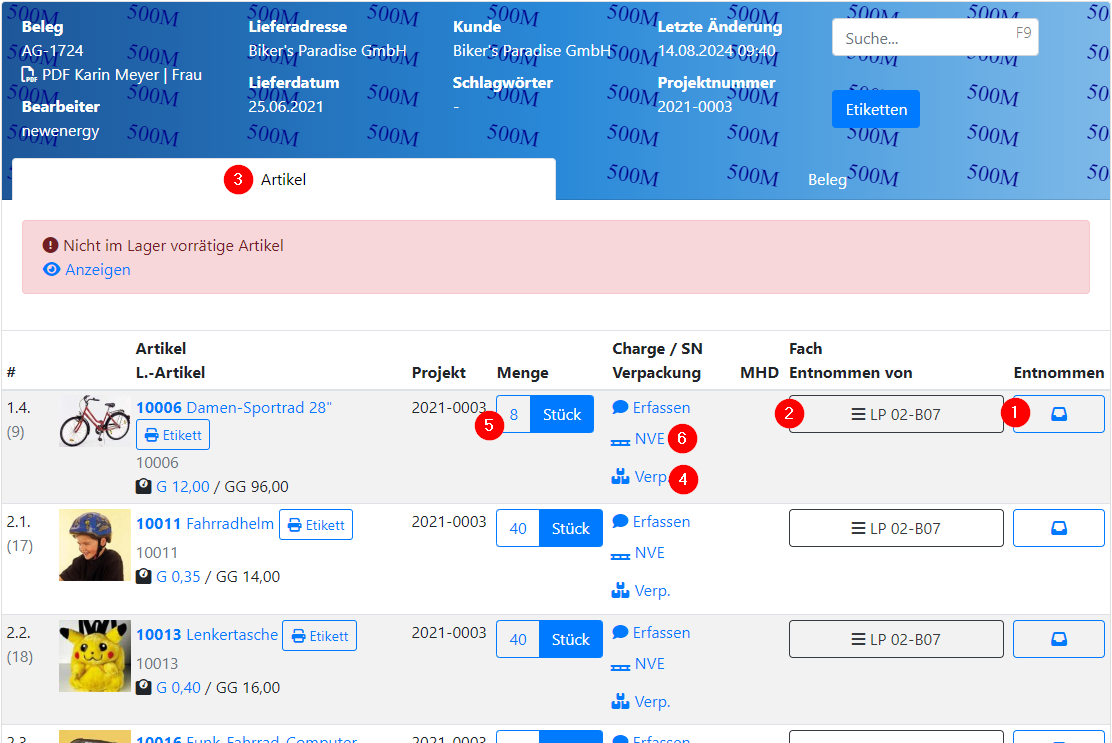Switch to the Artikel tab
This screenshot has width=1112, height=743.
coord(283,180)
